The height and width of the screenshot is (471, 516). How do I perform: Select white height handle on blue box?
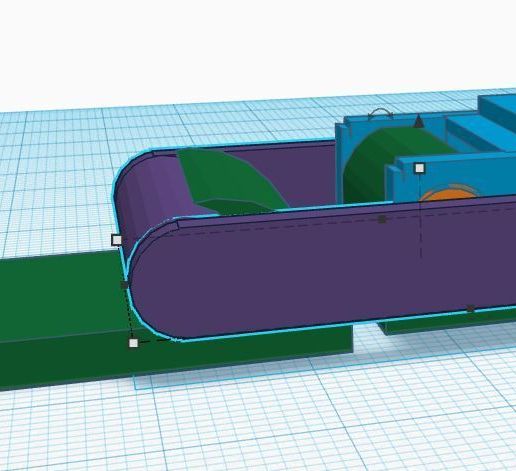419,168
